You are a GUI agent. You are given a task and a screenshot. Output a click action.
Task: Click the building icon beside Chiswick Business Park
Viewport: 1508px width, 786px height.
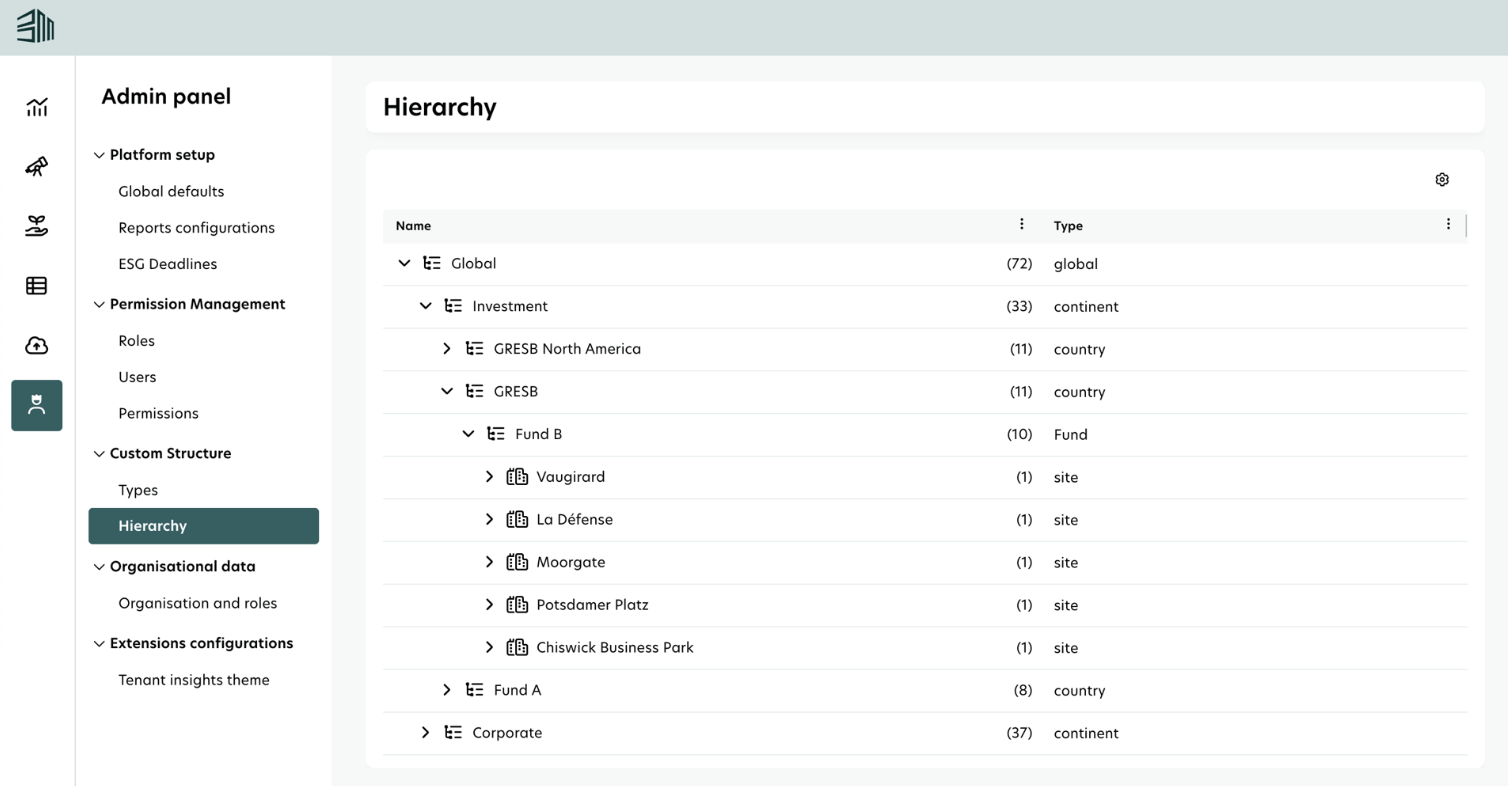pyautogui.click(x=517, y=648)
